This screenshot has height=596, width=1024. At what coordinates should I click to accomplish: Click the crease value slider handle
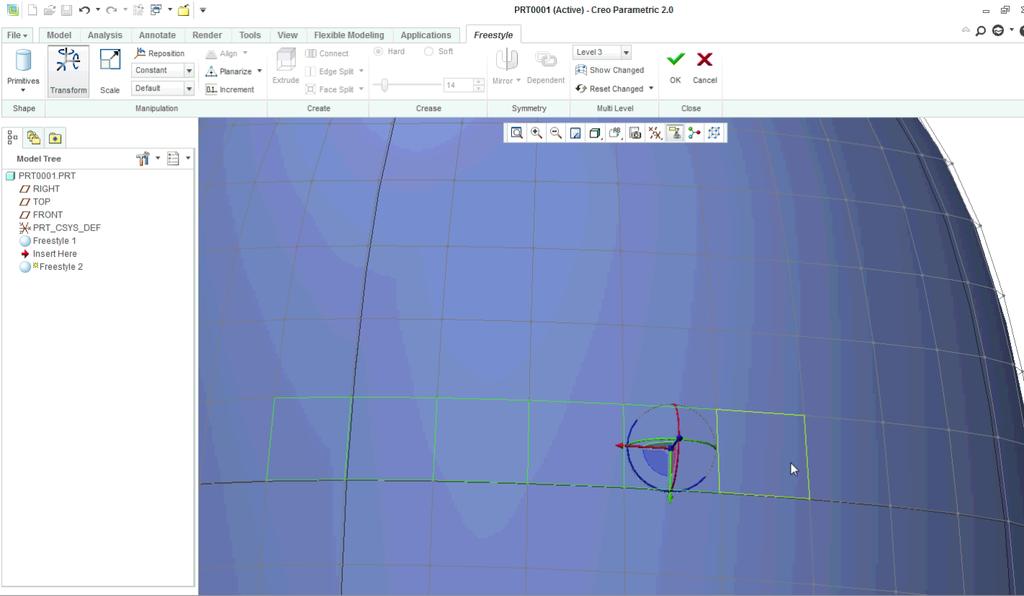point(385,85)
